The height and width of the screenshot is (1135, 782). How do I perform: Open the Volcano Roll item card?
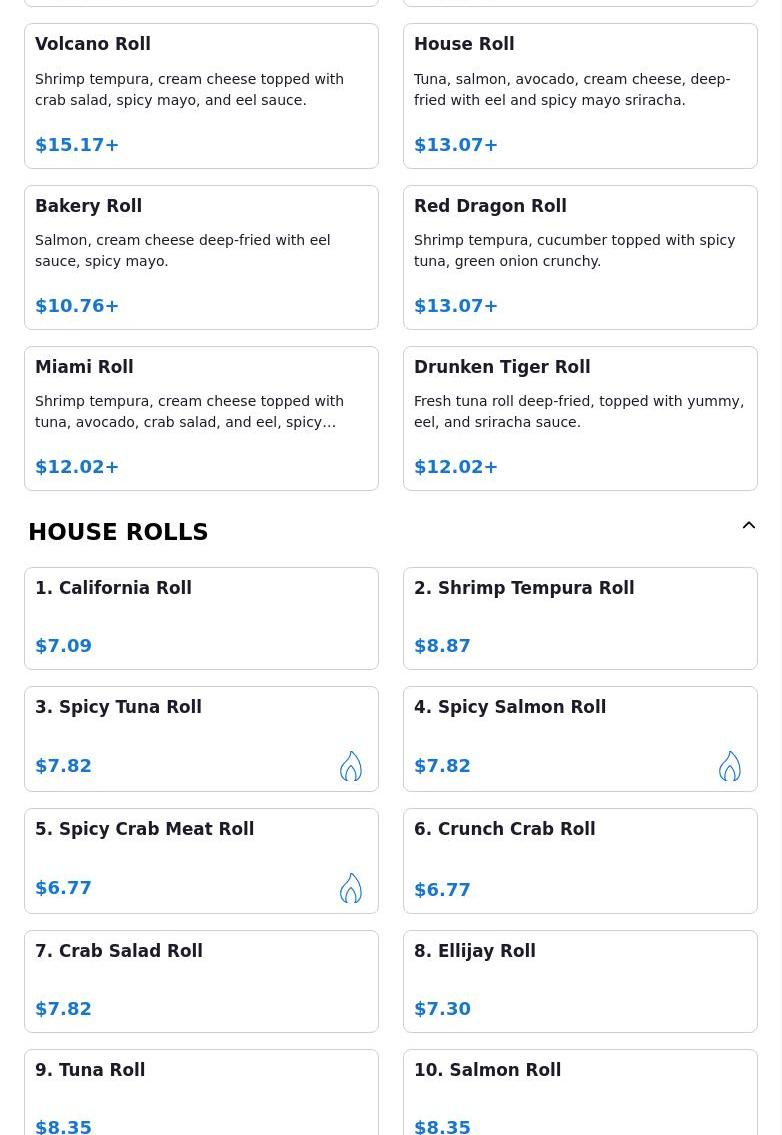201,96
